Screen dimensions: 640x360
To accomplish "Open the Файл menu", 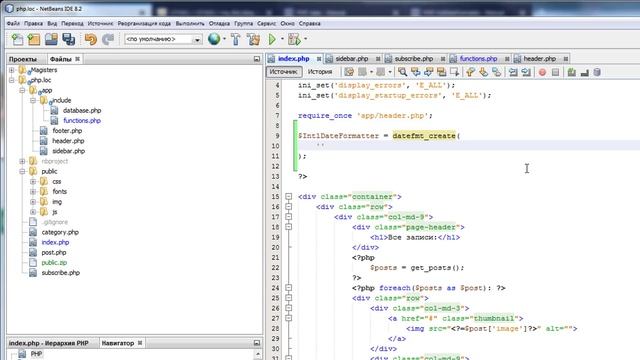I will (x=13, y=24).
